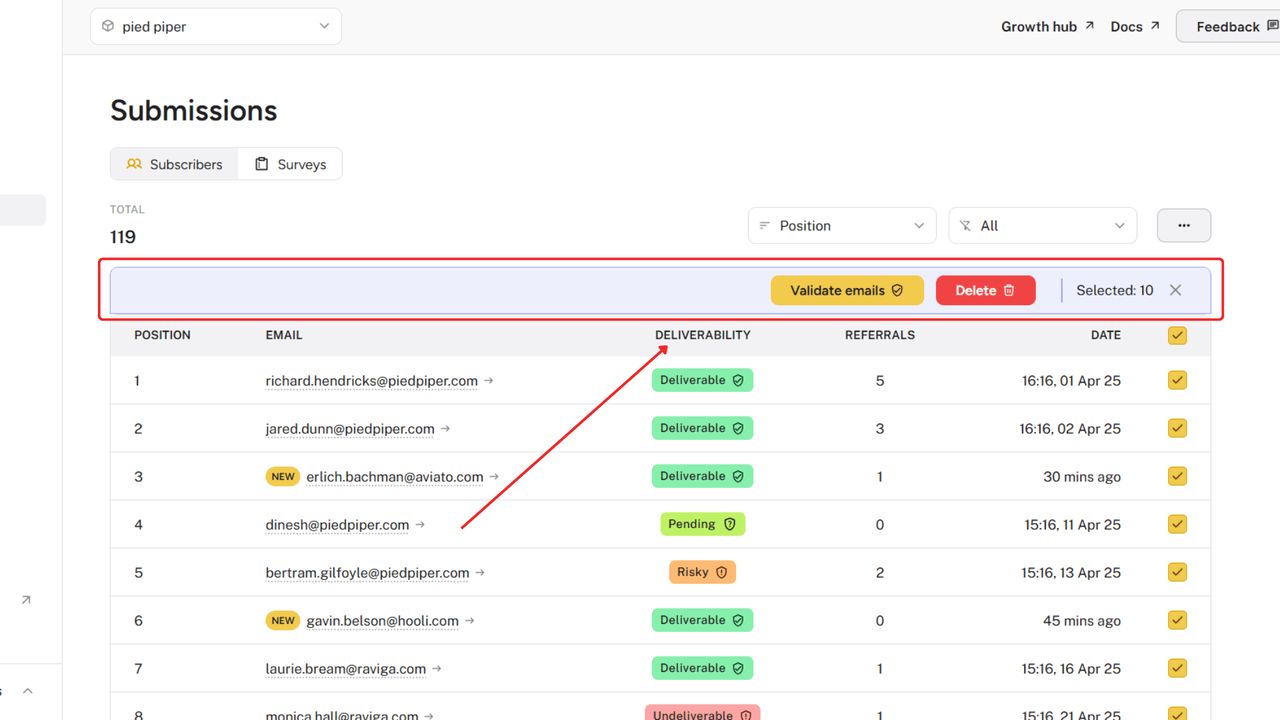Deselect bertram.gilfoyle's row checkbox
This screenshot has height=720, width=1280.
point(1177,572)
